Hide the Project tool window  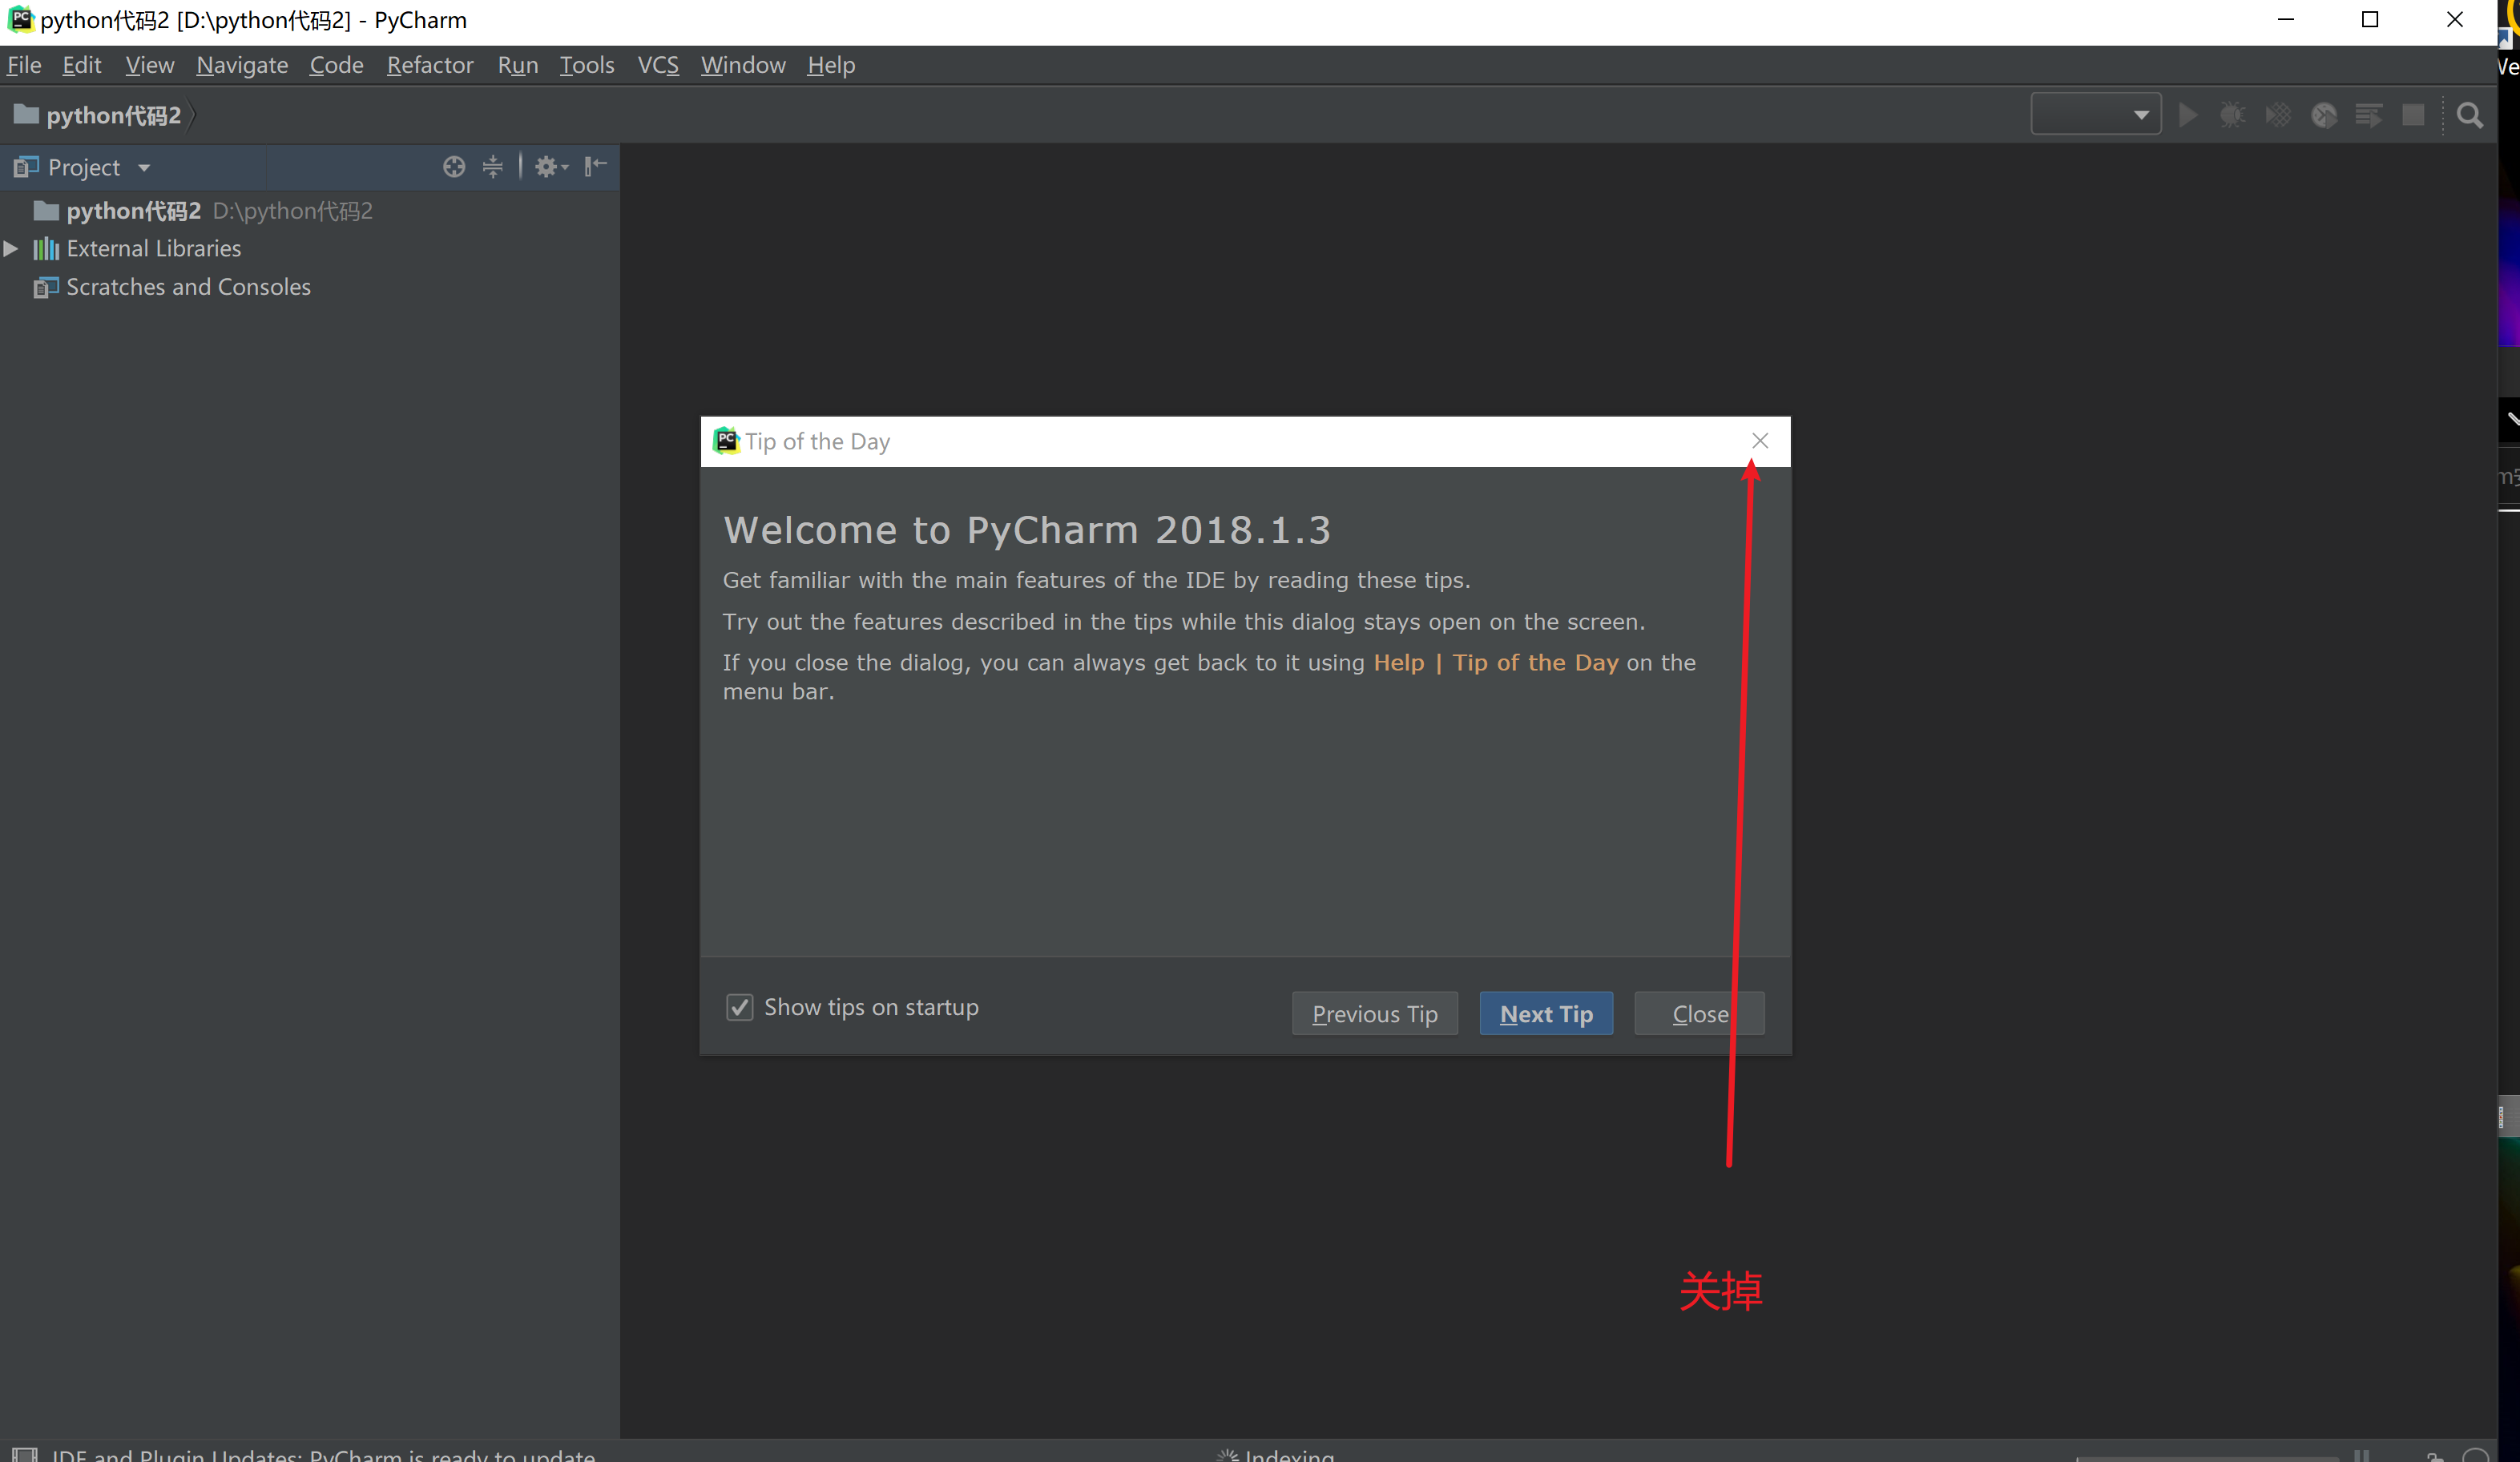(x=596, y=166)
